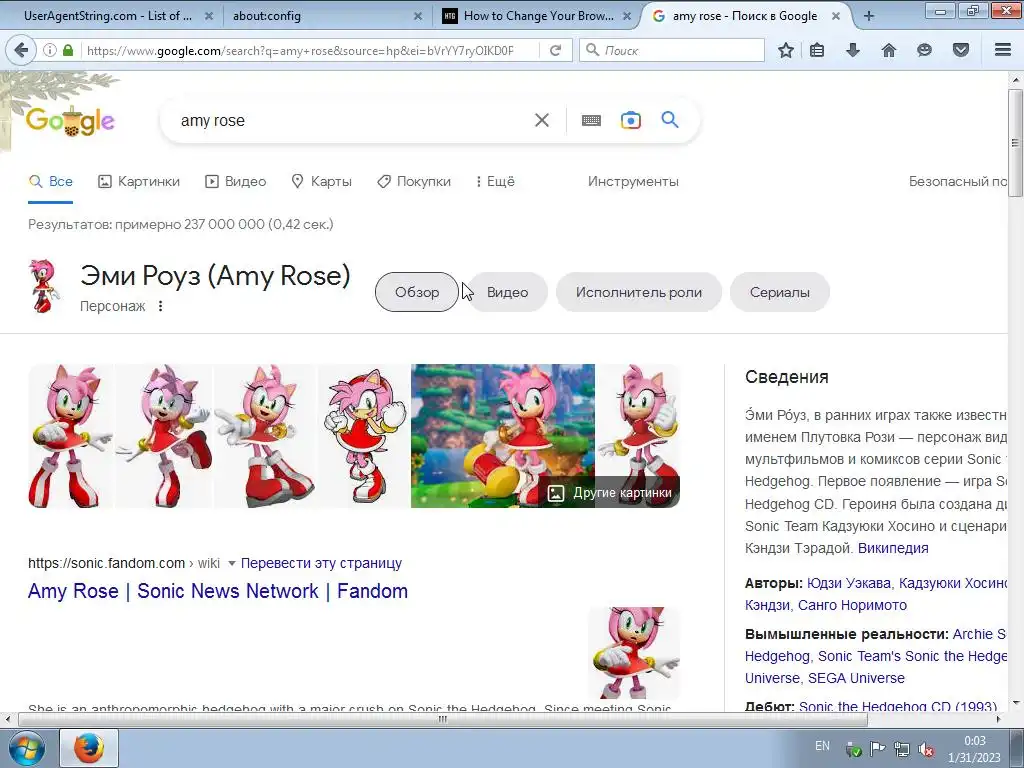Click the EN language indicator
The width and height of the screenshot is (1024, 768).
click(x=822, y=746)
